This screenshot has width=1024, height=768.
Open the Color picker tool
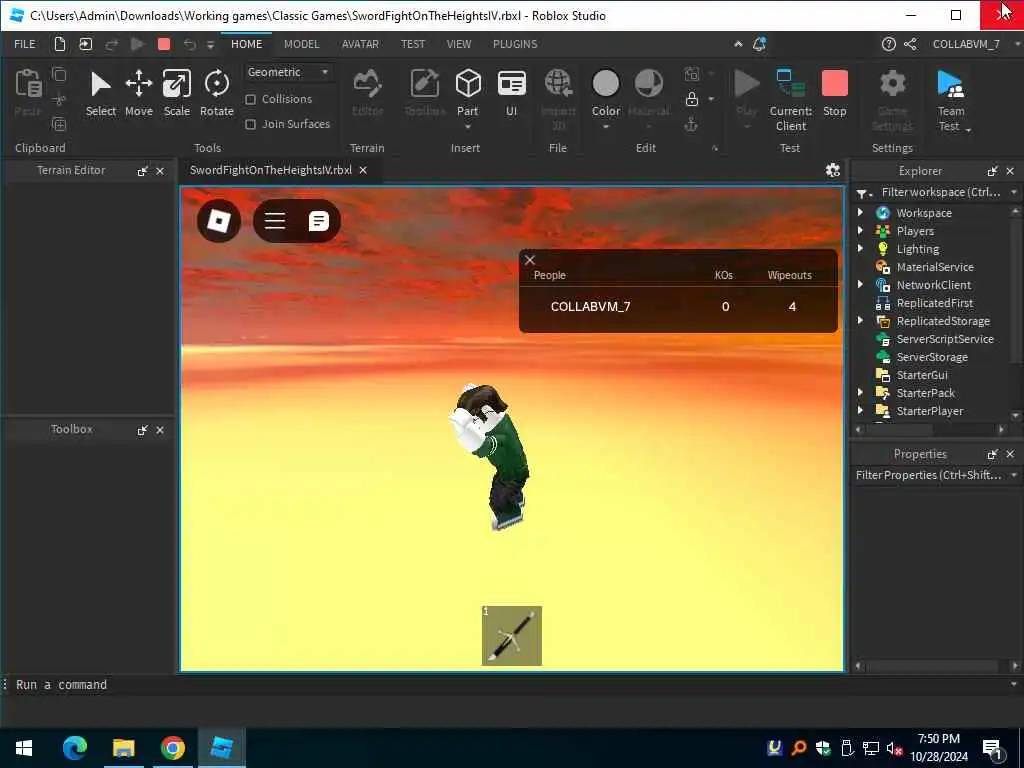click(x=605, y=93)
